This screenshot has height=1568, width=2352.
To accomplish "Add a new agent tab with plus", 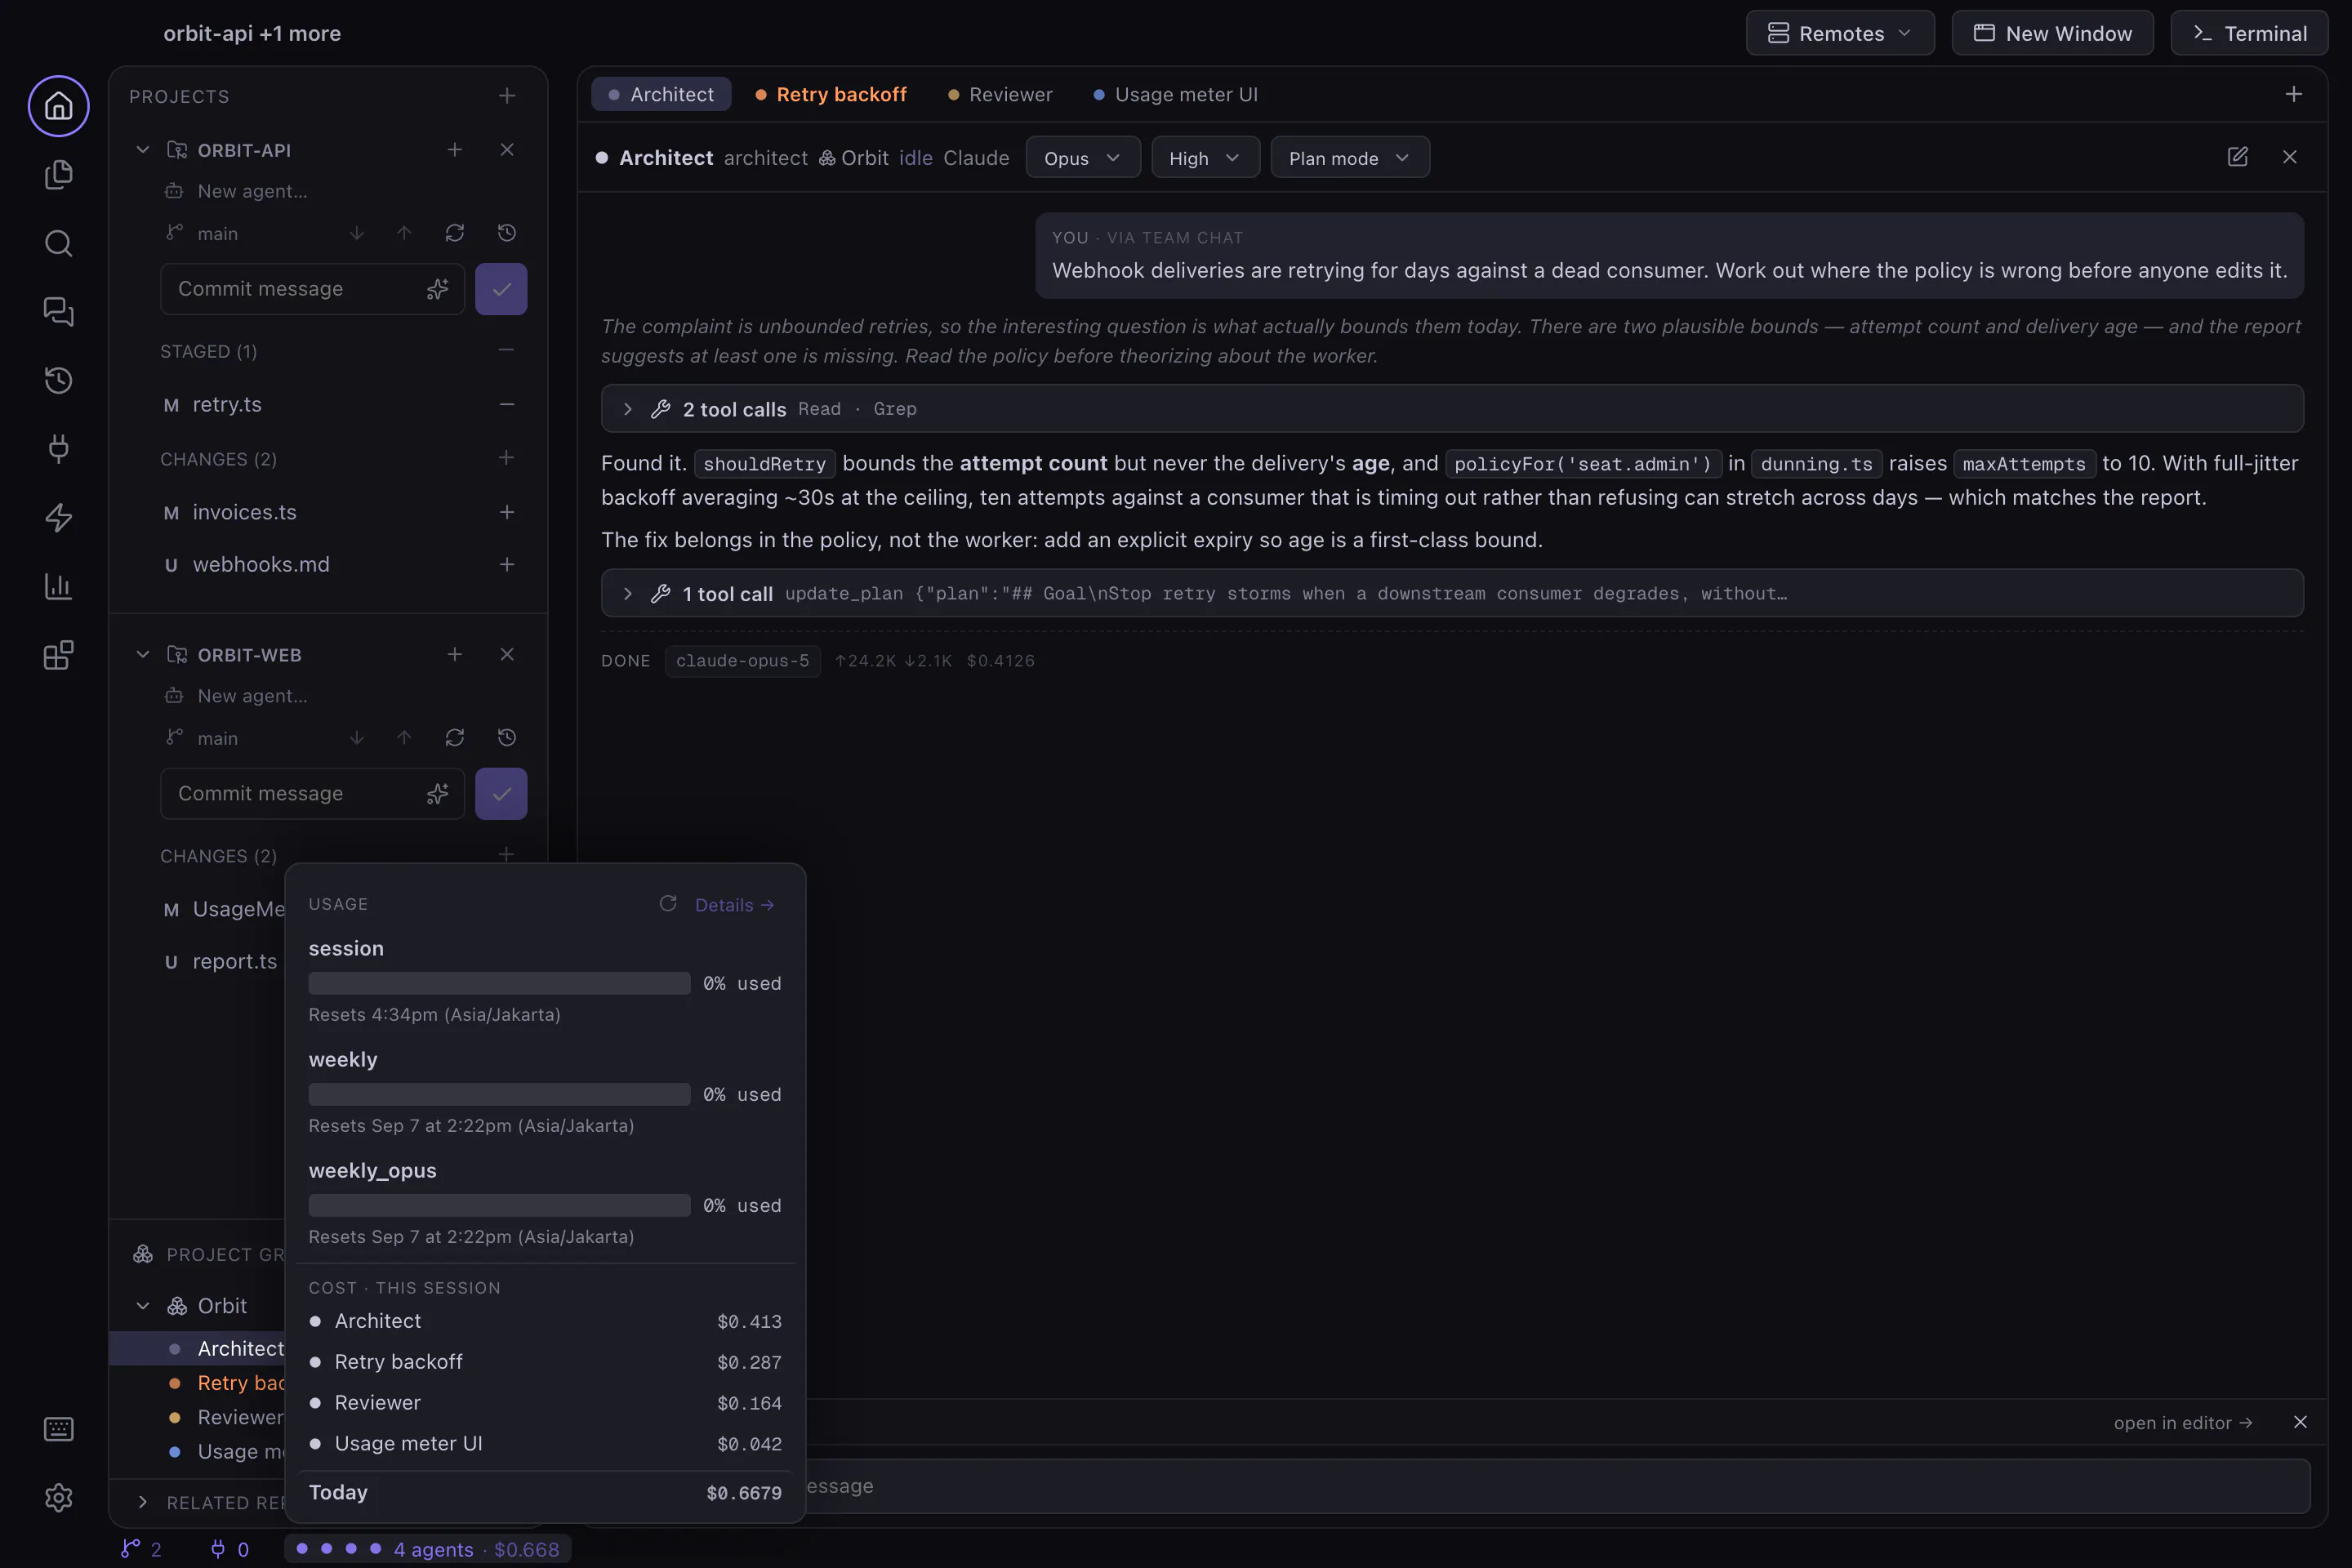I will 2294,94.
